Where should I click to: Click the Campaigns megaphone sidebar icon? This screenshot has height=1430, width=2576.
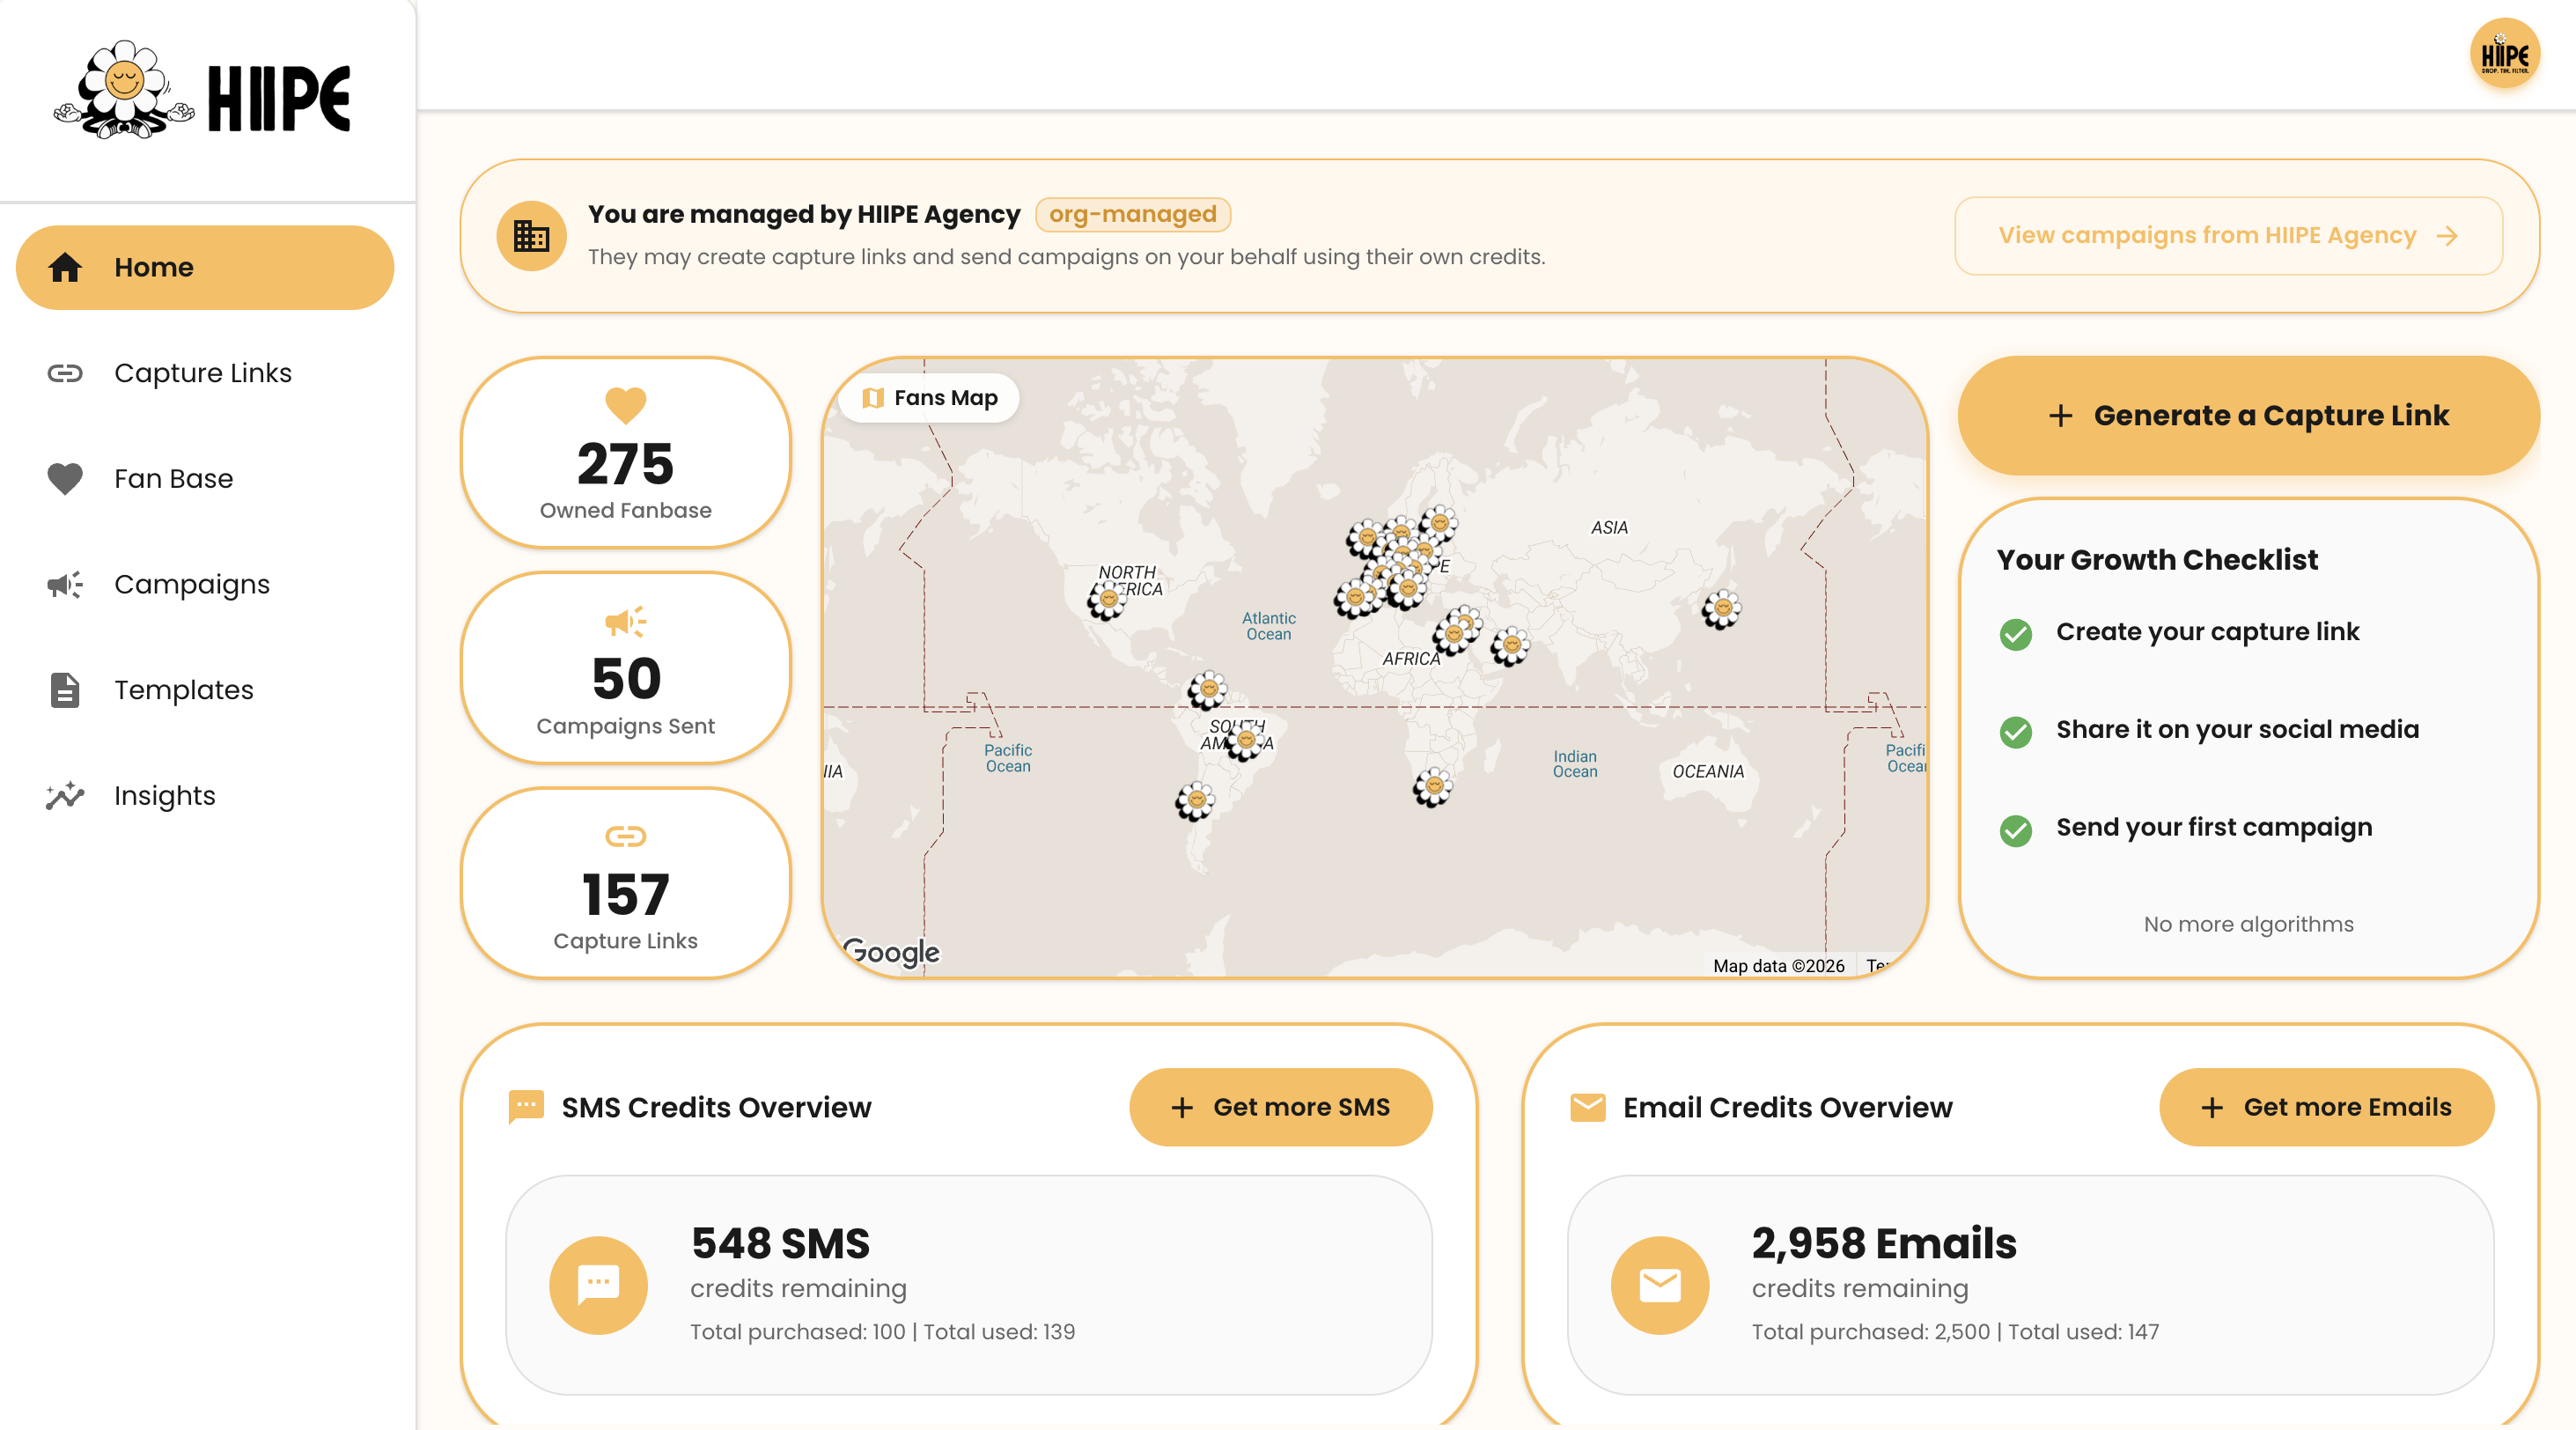(x=65, y=584)
